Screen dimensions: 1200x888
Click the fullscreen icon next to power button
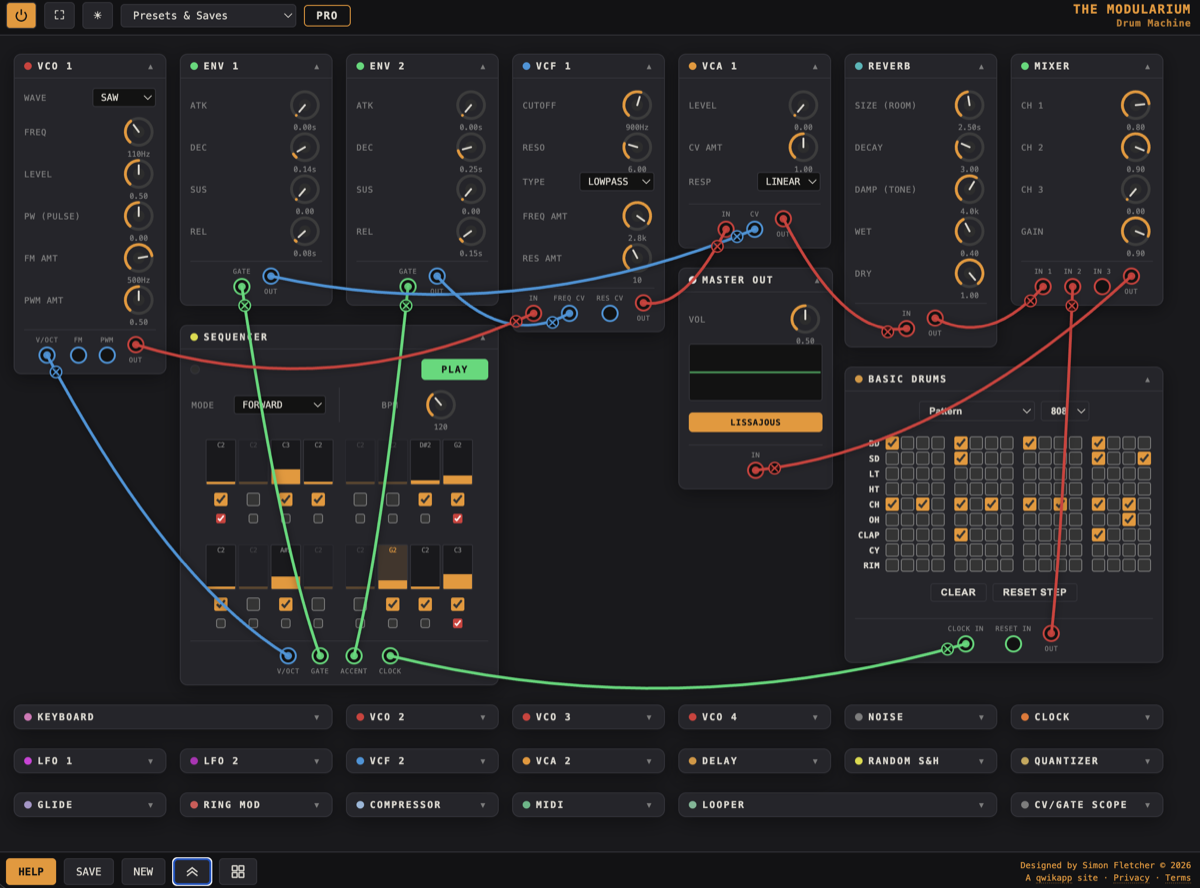(x=59, y=15)
